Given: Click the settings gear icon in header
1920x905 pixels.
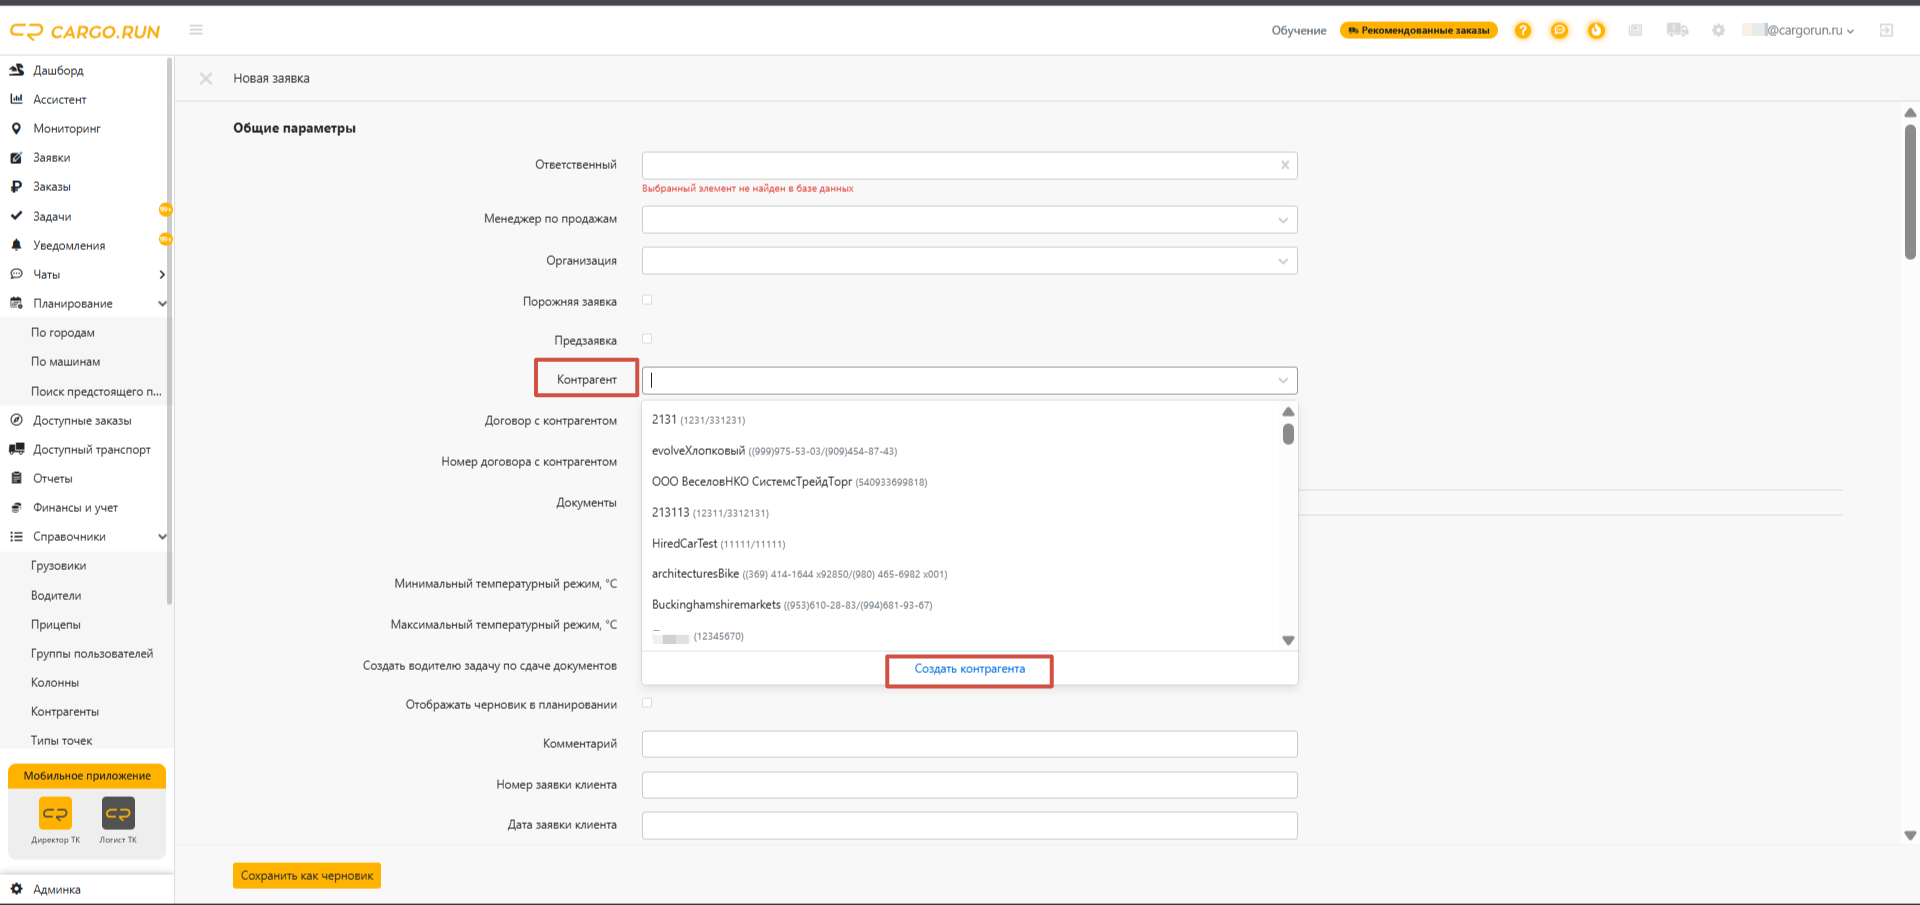Looking at the screenshot, I should pyautogui.click(x=1718, y=30).
